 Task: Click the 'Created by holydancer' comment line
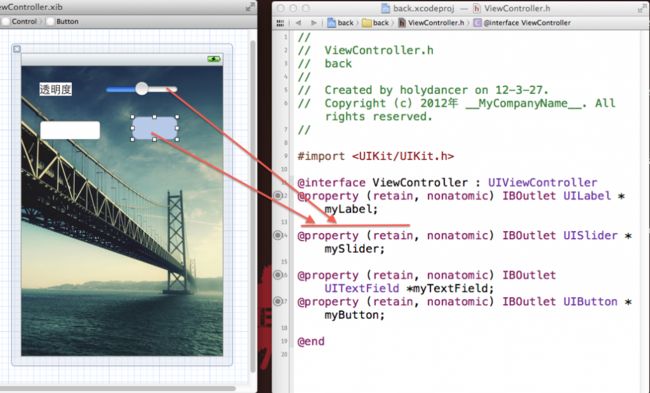tap(423, 90)
